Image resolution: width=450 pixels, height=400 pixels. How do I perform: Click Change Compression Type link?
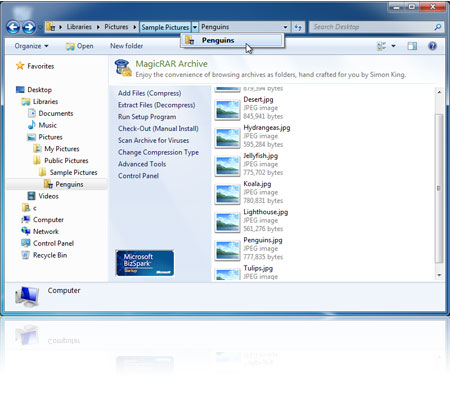point(158,152)
